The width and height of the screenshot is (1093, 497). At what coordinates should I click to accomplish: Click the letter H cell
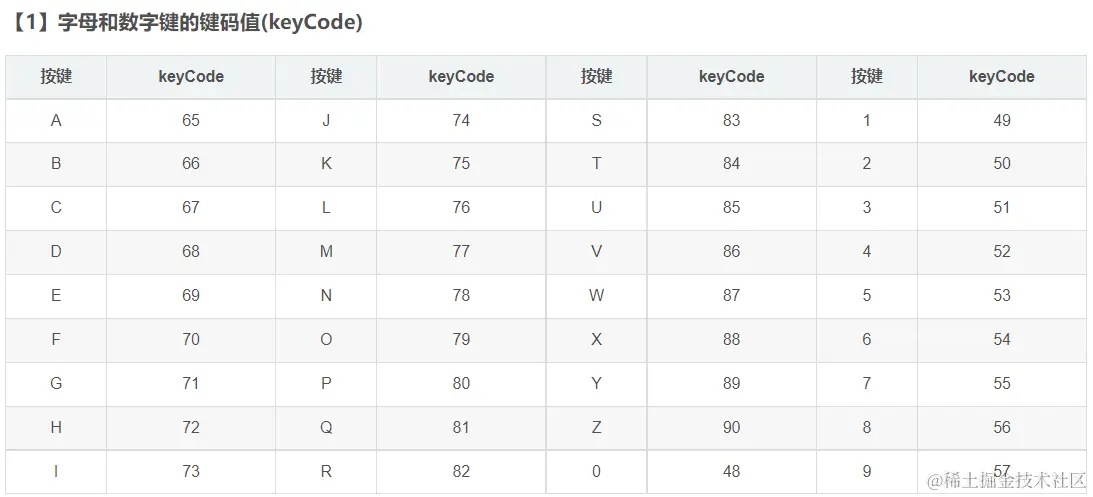(x=56, y=427)
